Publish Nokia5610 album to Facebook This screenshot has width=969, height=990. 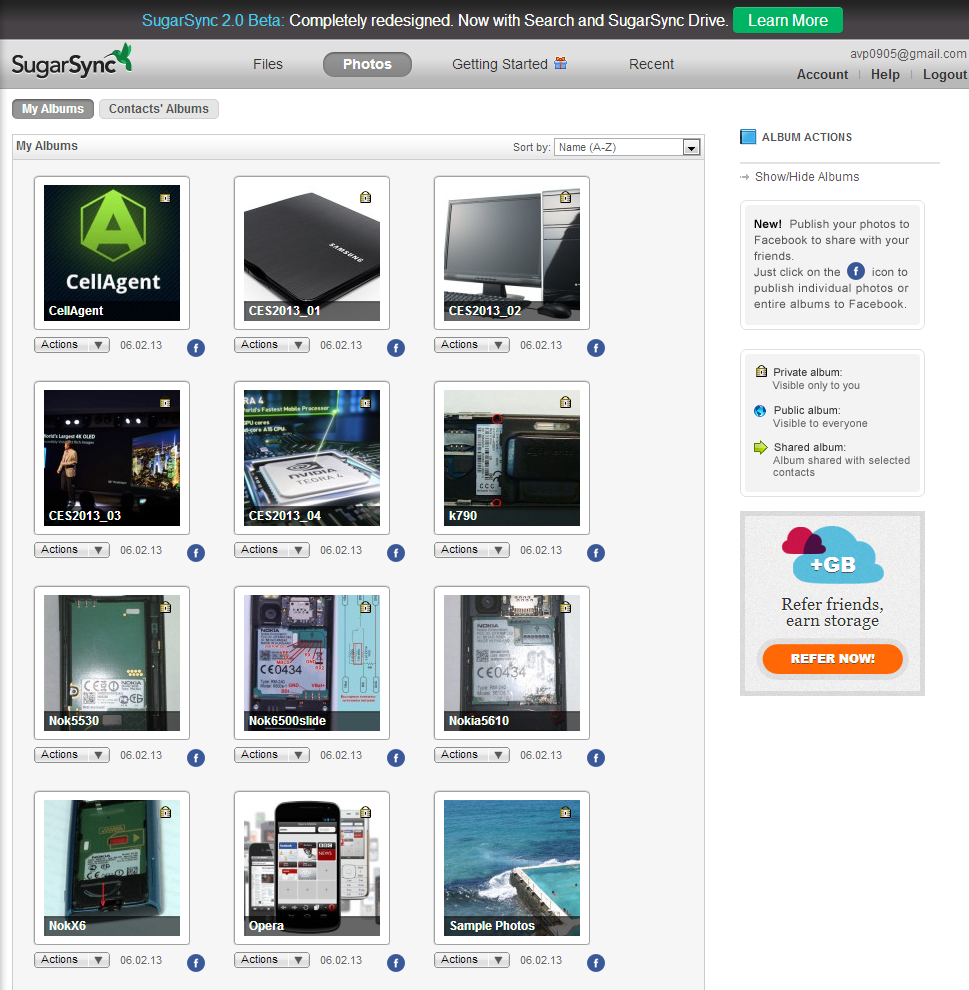coord(596,758)
